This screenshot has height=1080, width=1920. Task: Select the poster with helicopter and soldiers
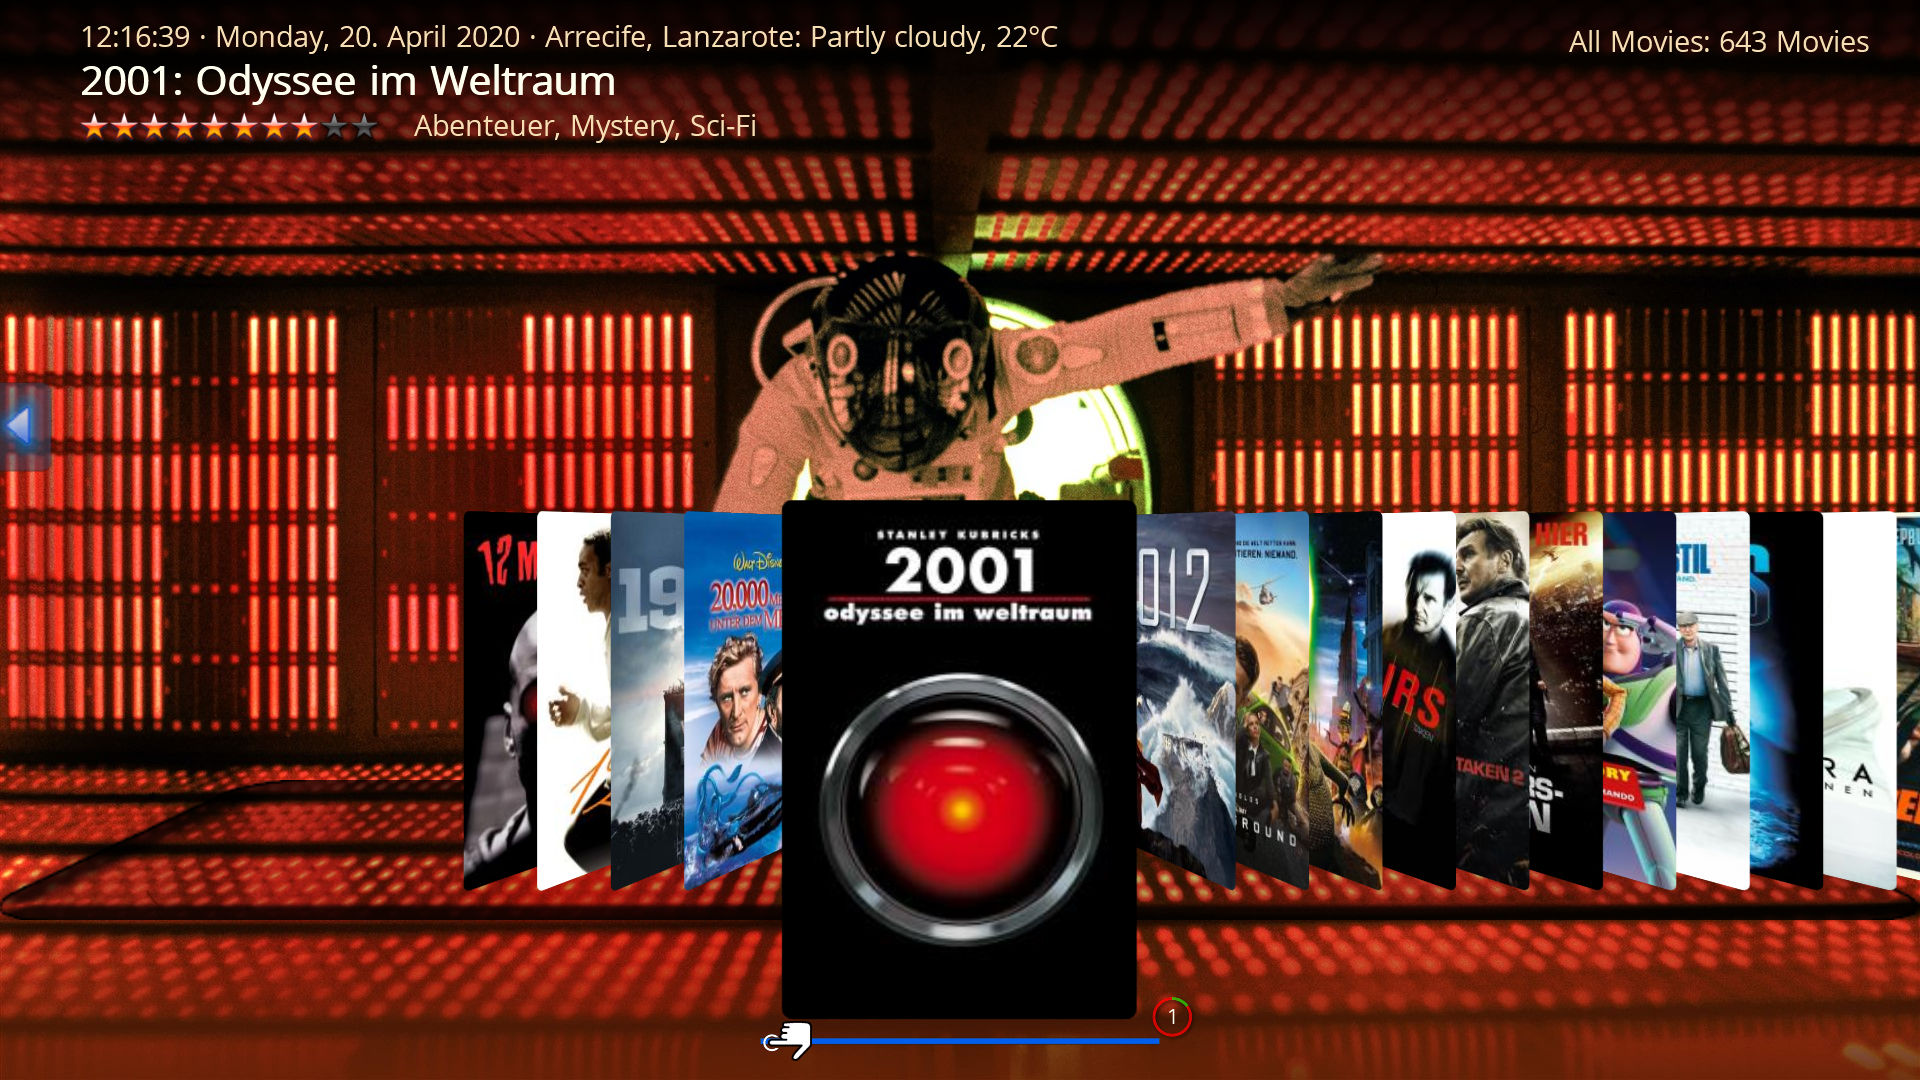[x=1272, y=700]
